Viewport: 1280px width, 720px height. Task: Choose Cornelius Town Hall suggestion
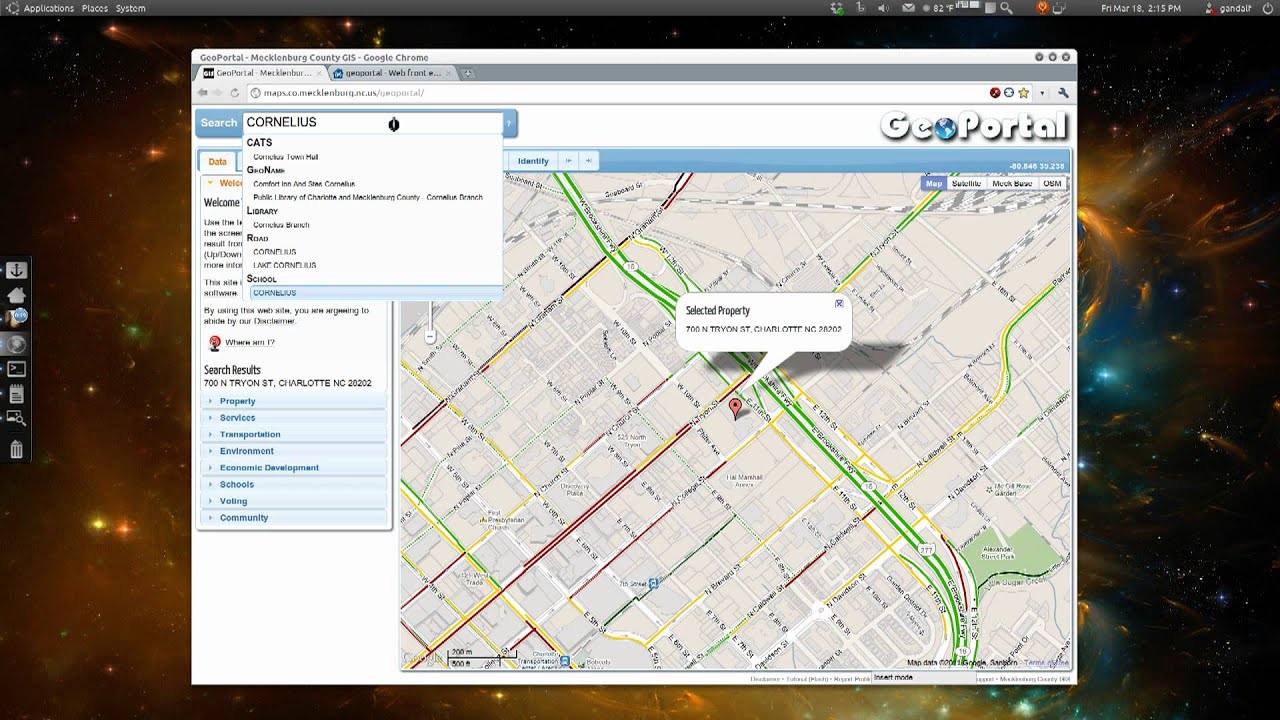click(285, 157)
